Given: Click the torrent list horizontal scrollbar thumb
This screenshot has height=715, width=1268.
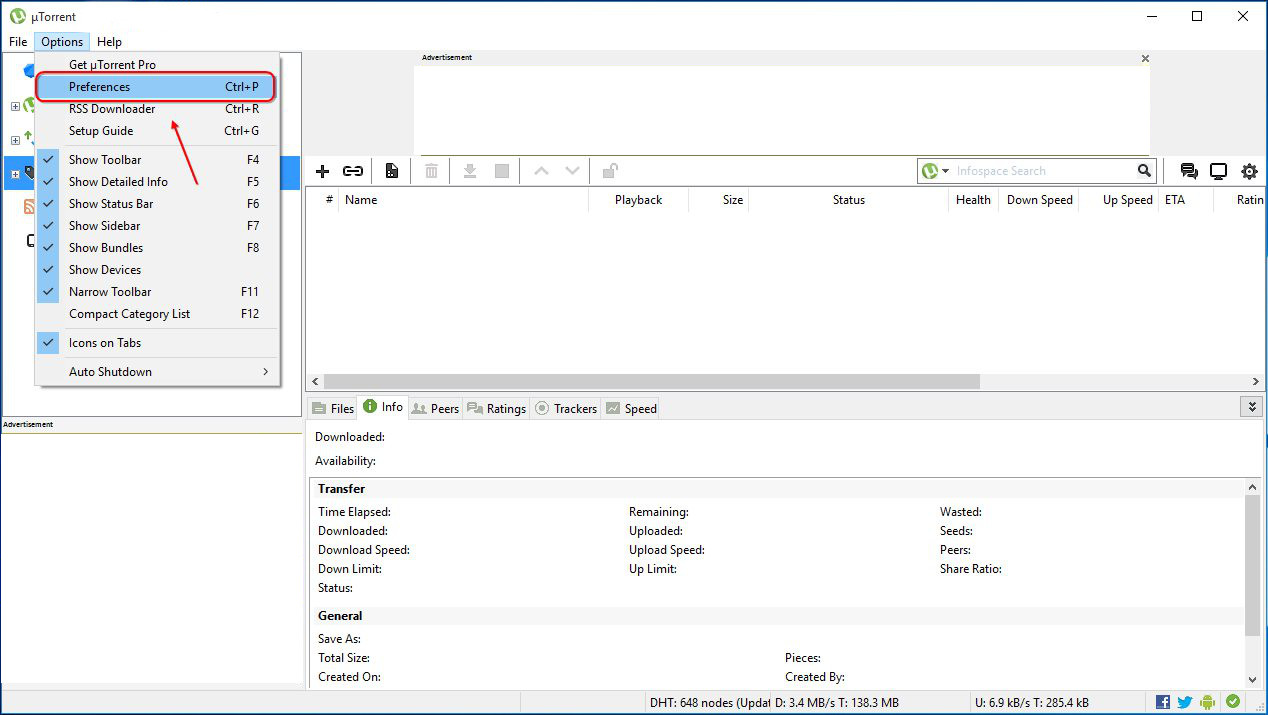Looking at the screenshot, I should coord(652,381).
